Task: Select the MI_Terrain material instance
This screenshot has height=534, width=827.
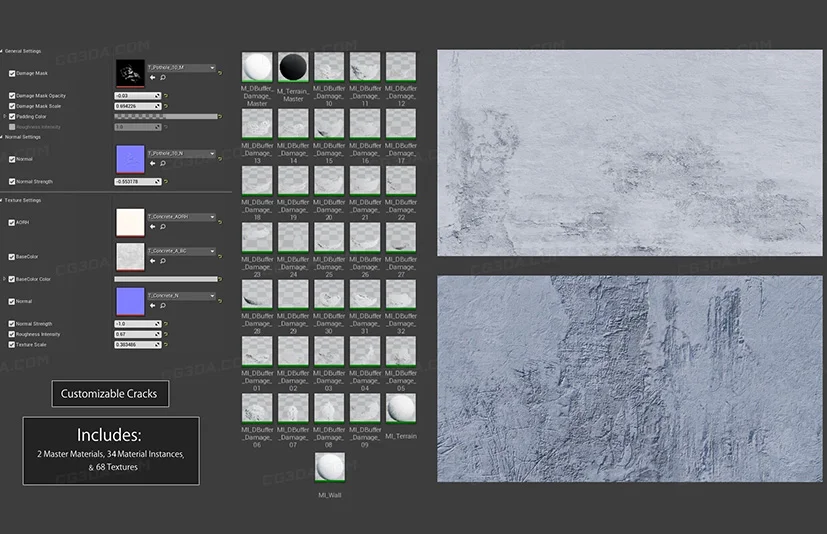Action: (401, 408)
